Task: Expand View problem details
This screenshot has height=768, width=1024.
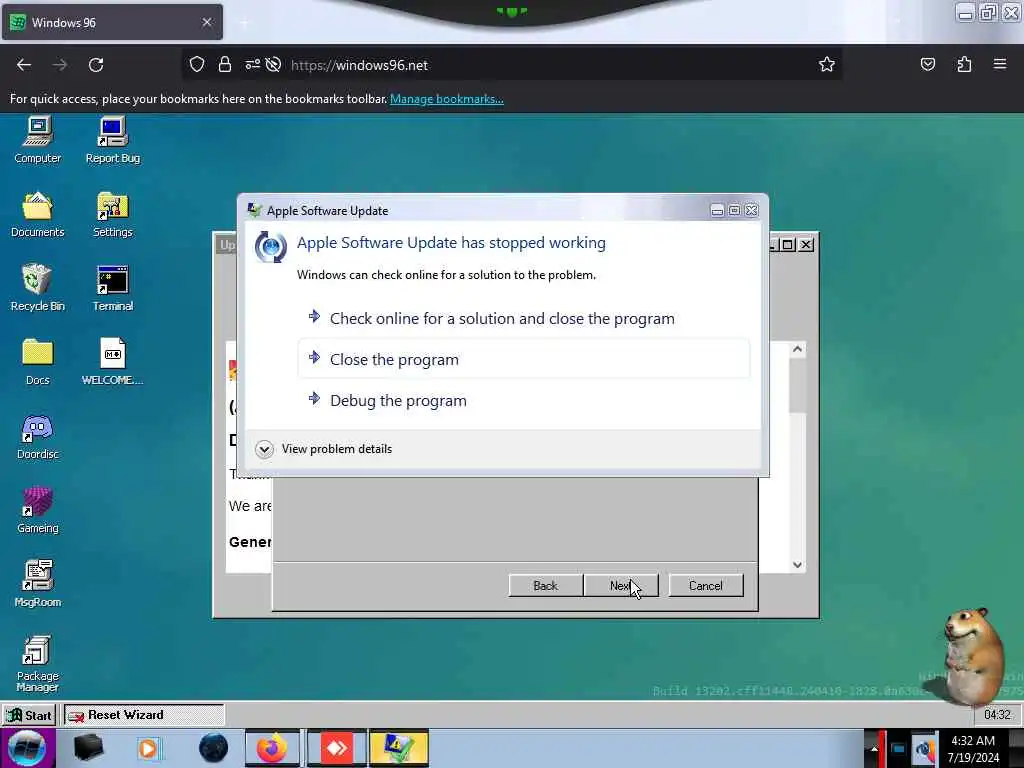Action: coord(324,449)
